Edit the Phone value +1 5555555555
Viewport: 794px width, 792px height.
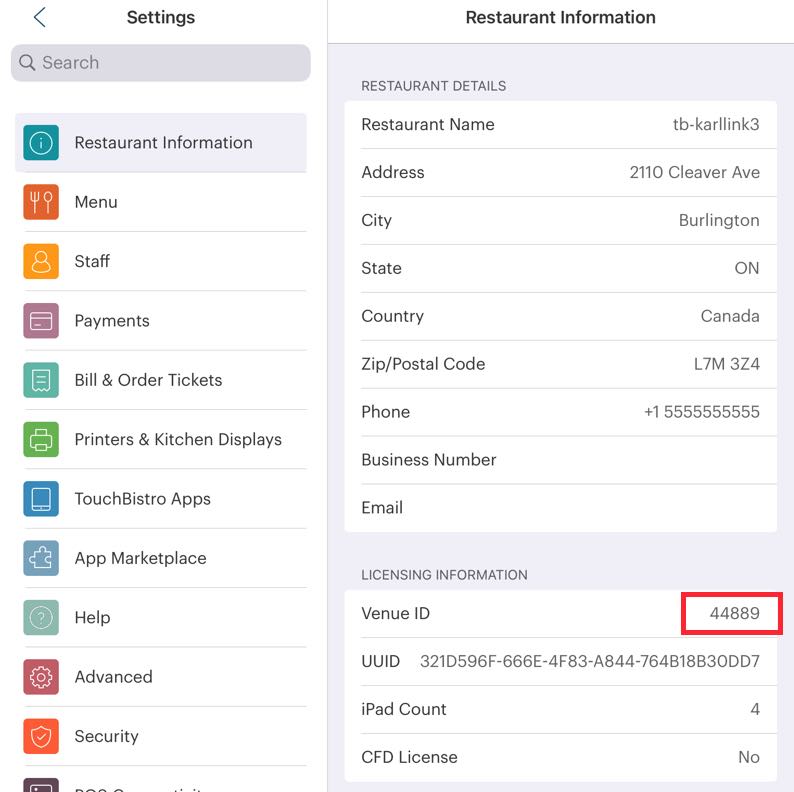[701, 412]
